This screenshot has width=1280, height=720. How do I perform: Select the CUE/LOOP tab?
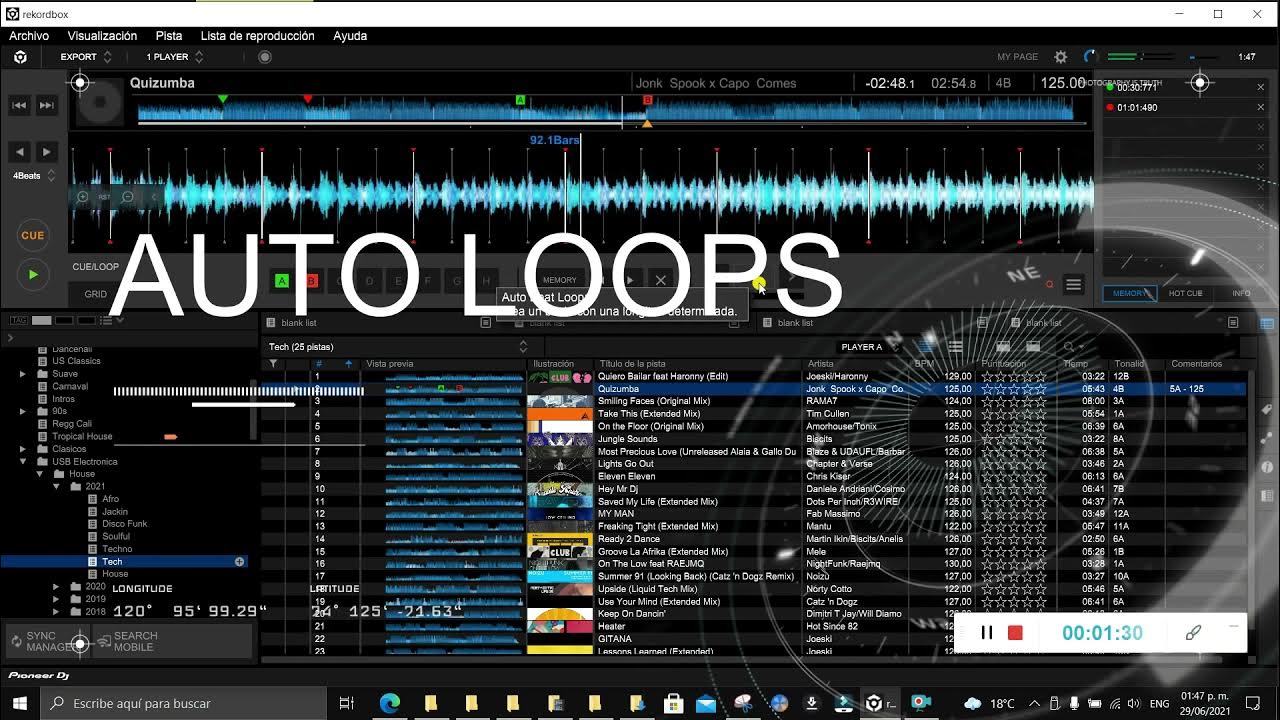click(96, 267)
